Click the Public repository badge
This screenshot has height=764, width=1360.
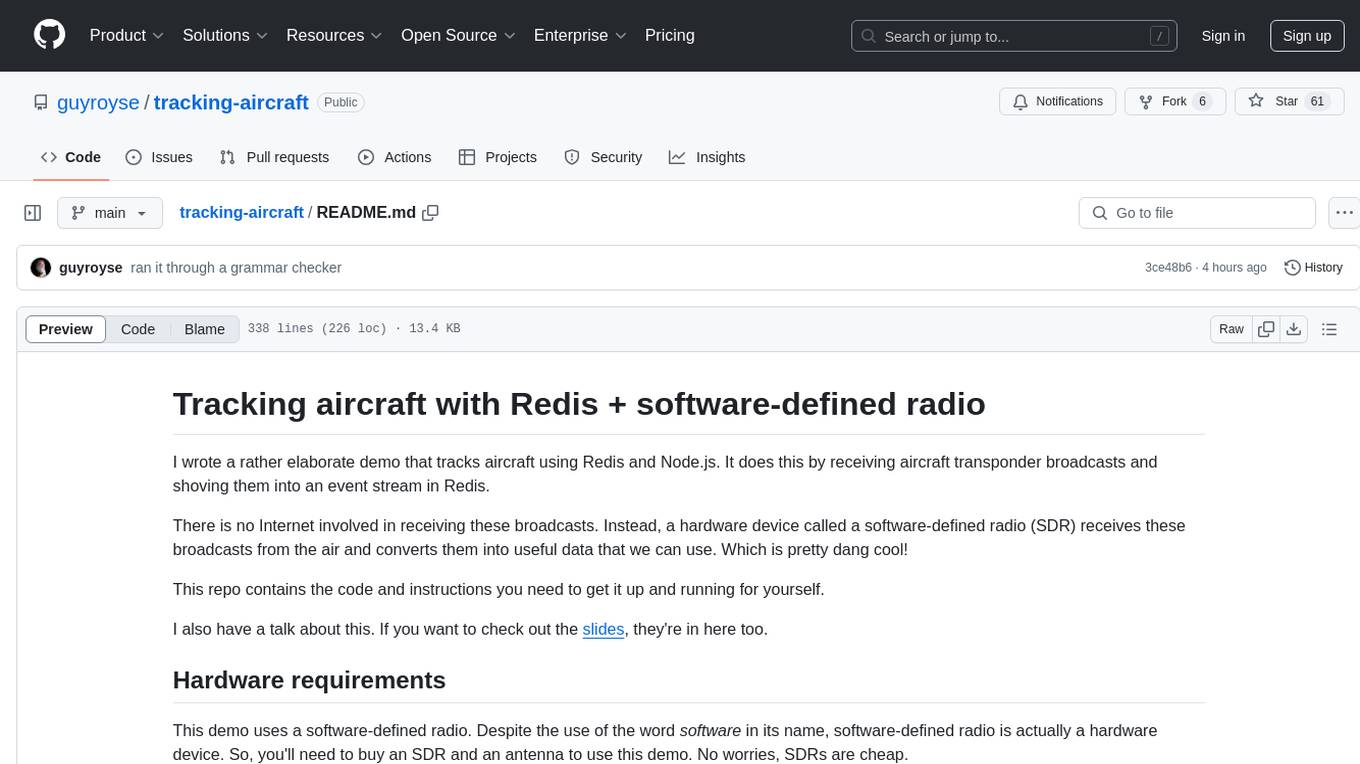(341, 102)
